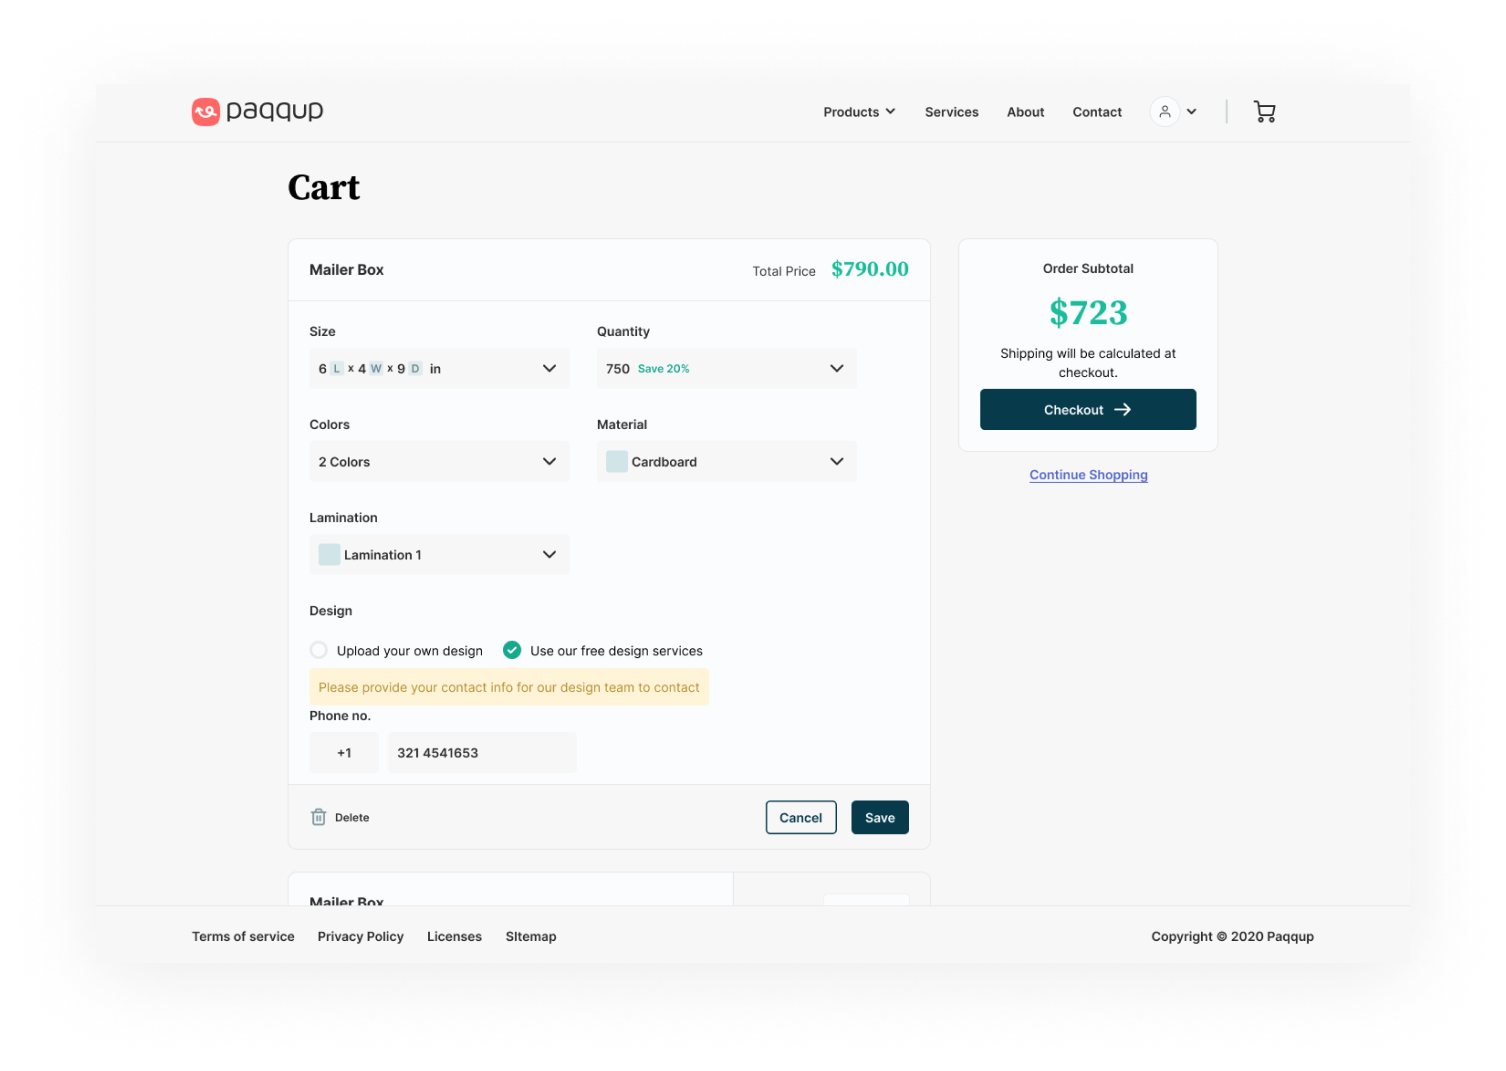
Task: Open the Material dropdown chevron
Action: click(x=837, y=461)
